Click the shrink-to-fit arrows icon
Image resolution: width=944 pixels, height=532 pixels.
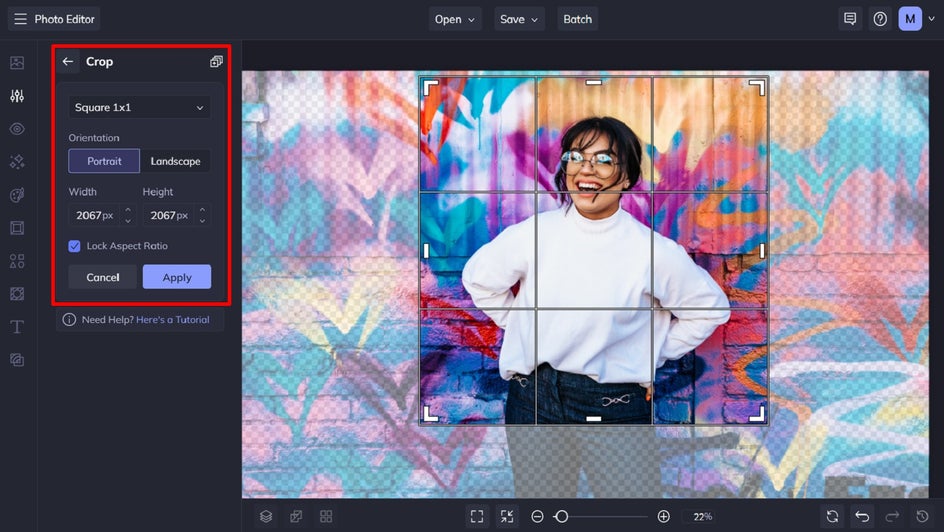pyautogui.click(x=507, y=516)
